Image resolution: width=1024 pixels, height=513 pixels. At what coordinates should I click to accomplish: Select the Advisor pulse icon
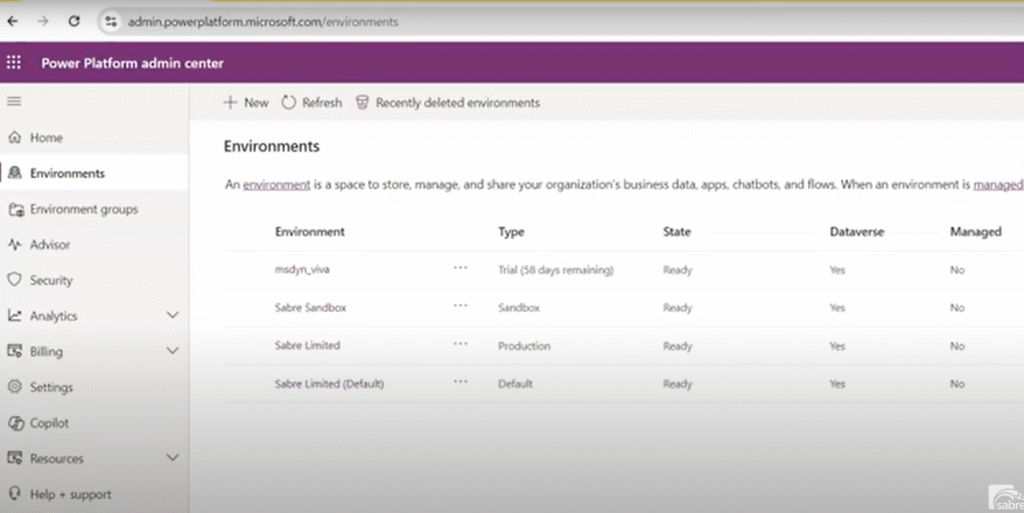click(x=15, y=245)
